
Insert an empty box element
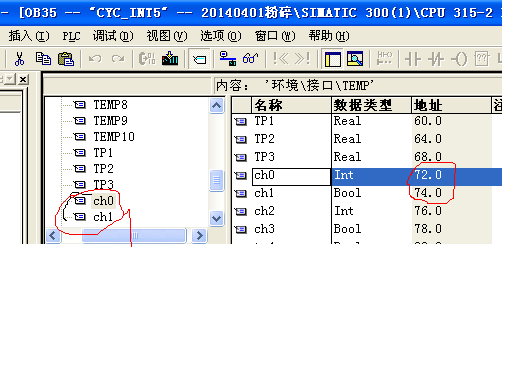coord(482,59)
